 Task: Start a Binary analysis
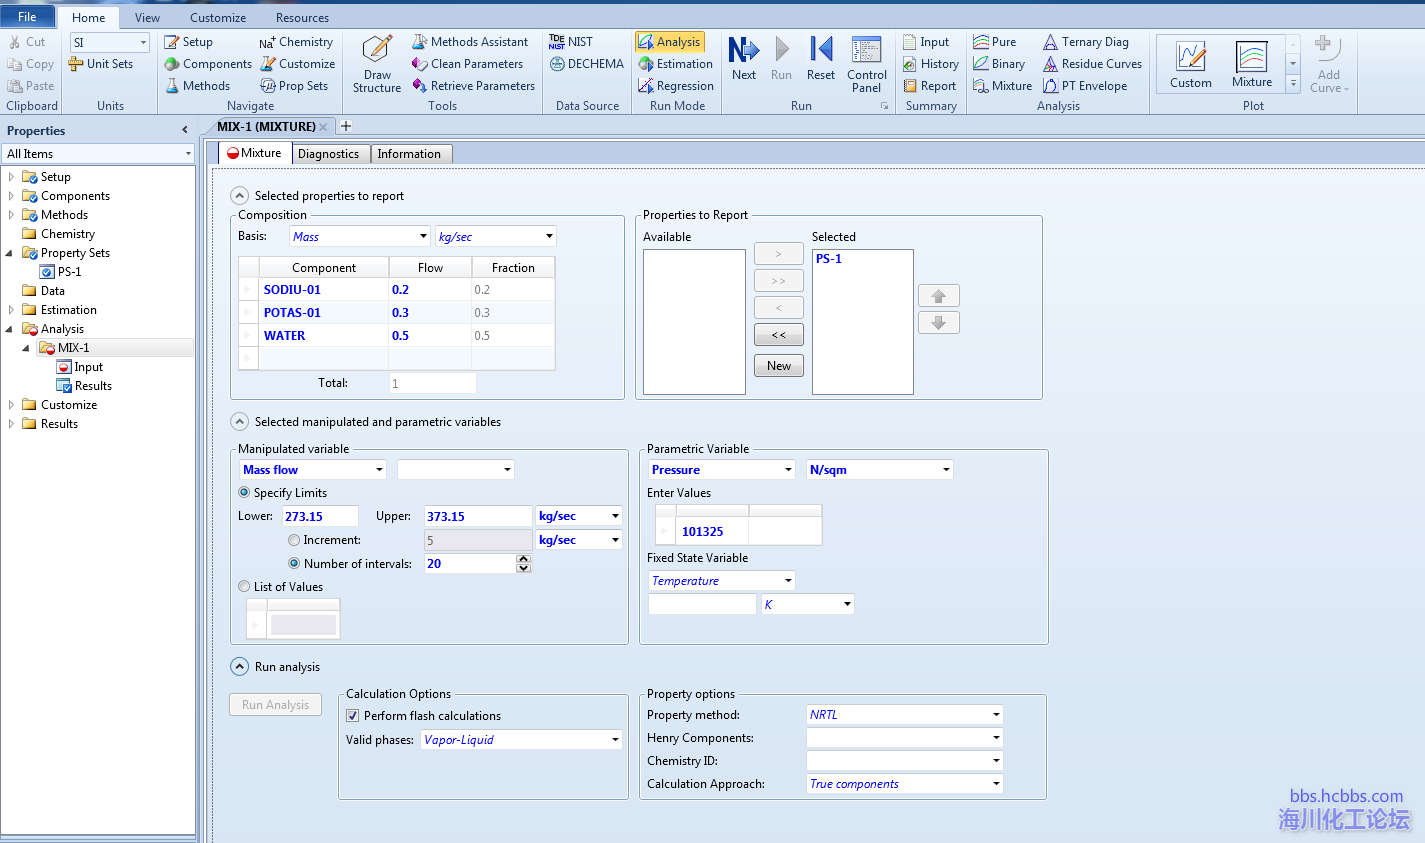tap(999, 64)
